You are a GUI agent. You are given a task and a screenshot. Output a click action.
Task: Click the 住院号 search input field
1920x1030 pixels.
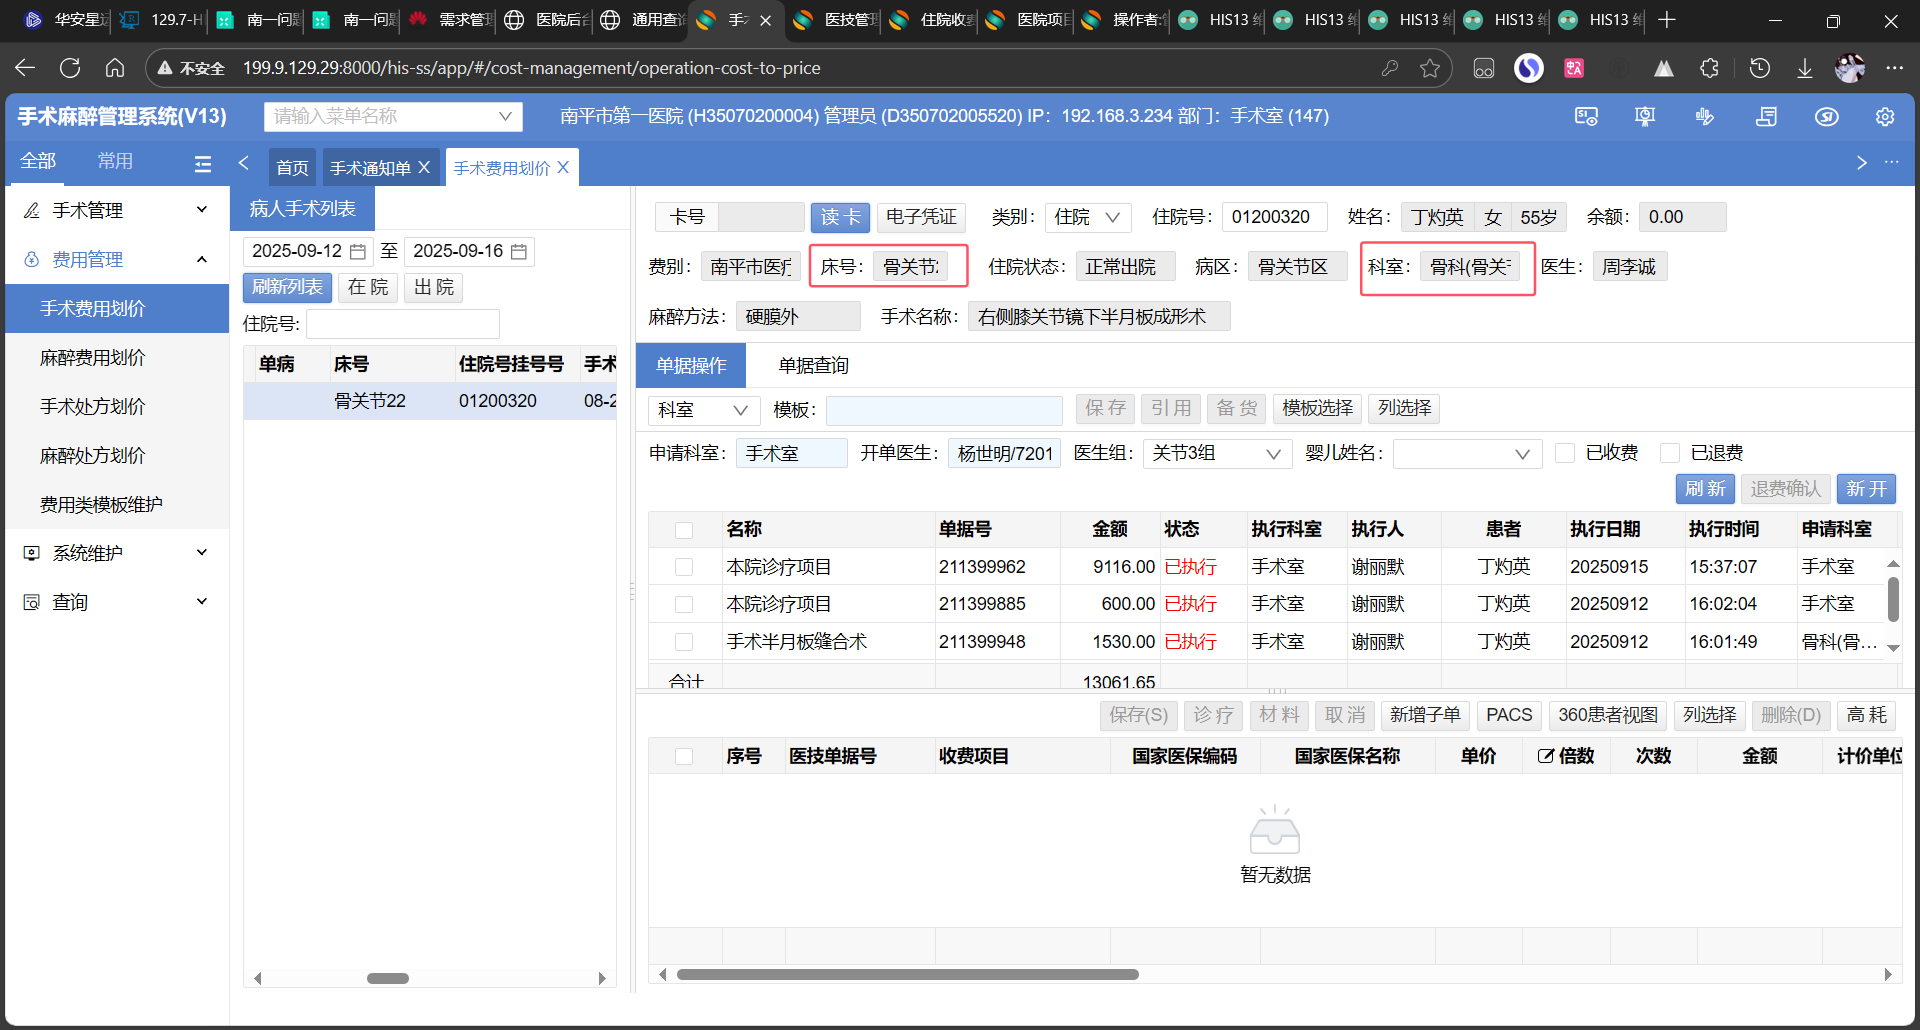pyautogui.click(x=402, y=324)
